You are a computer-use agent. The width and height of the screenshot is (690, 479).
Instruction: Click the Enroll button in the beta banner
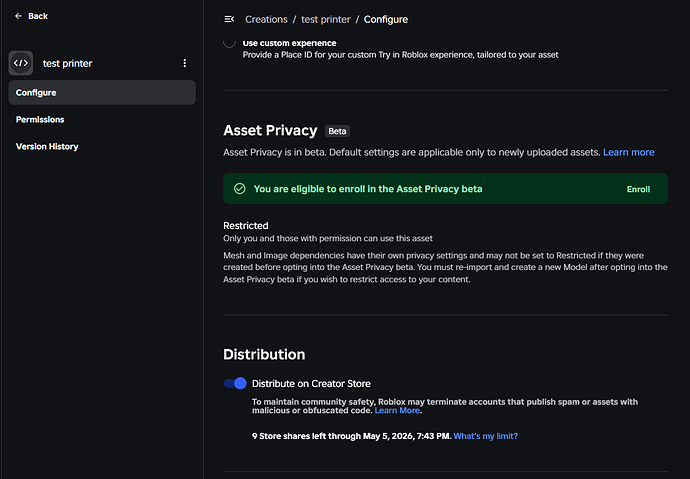(x=638, y=189)
